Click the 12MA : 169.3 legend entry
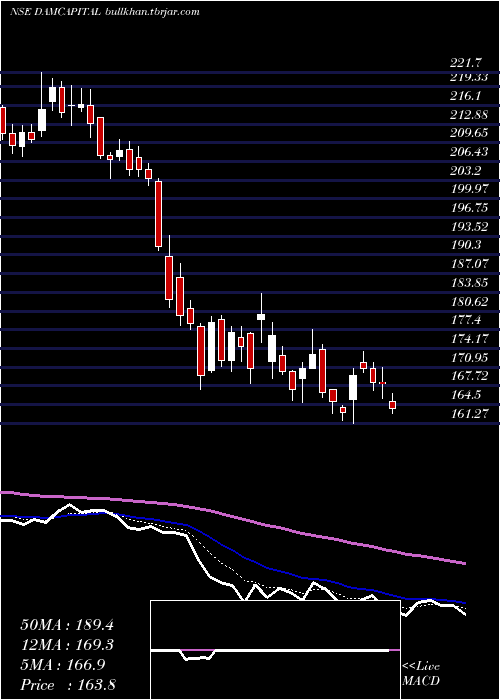The height and width of the screenshot is (700, 500). click(67, 645)
